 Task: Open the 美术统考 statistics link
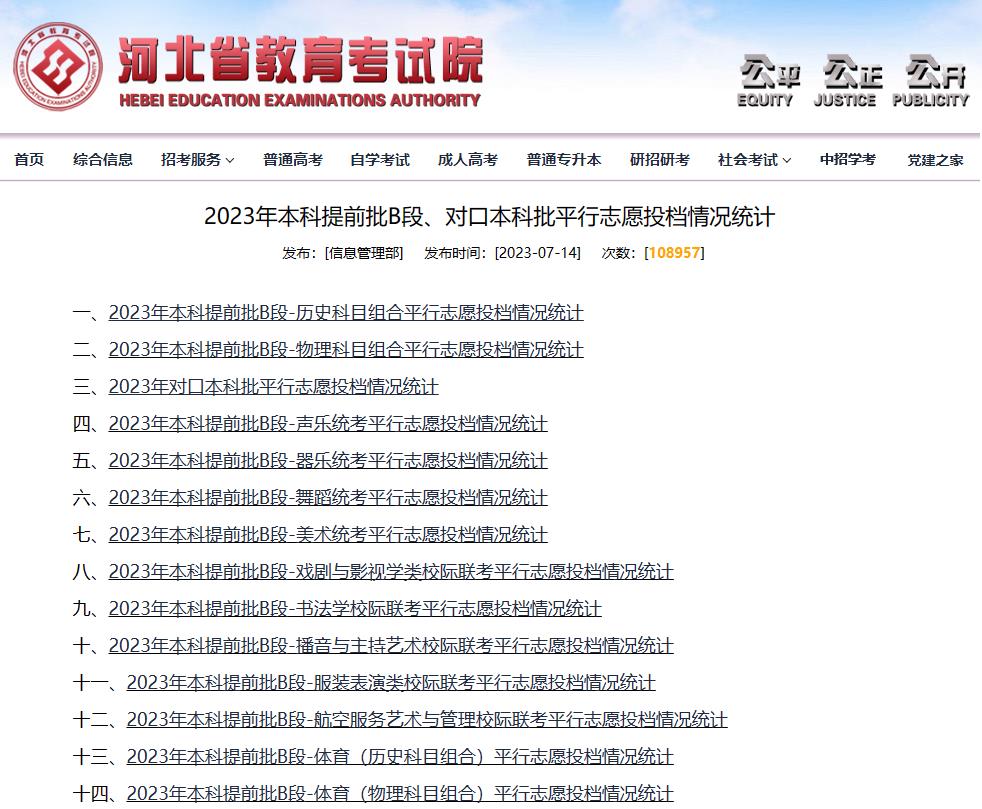[x=328, y=534]
